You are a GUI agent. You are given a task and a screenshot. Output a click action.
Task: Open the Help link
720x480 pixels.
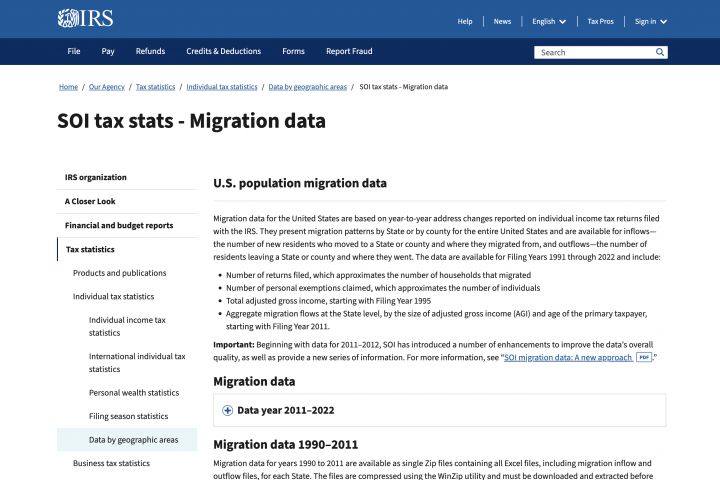(x=465, y=22)
